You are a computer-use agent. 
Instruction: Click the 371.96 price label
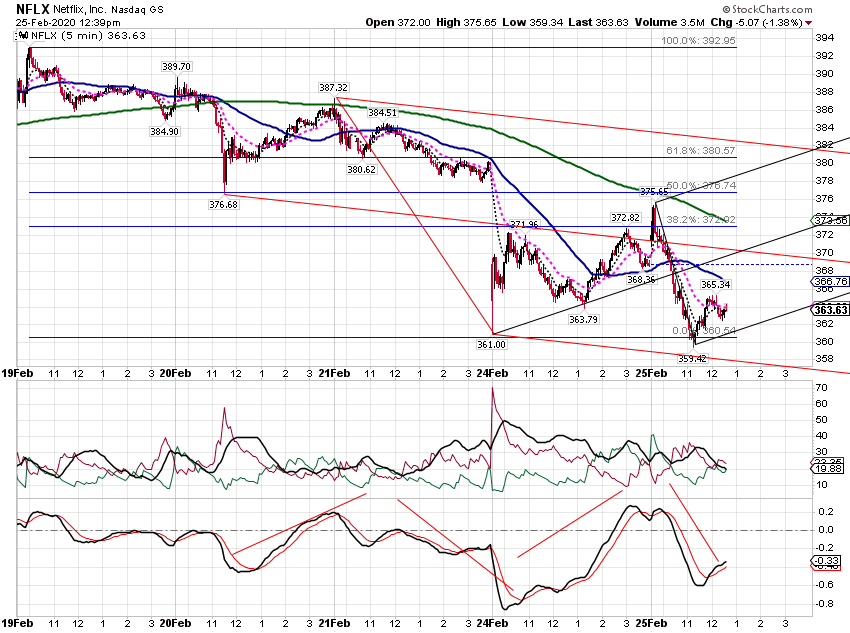[524, 224]
